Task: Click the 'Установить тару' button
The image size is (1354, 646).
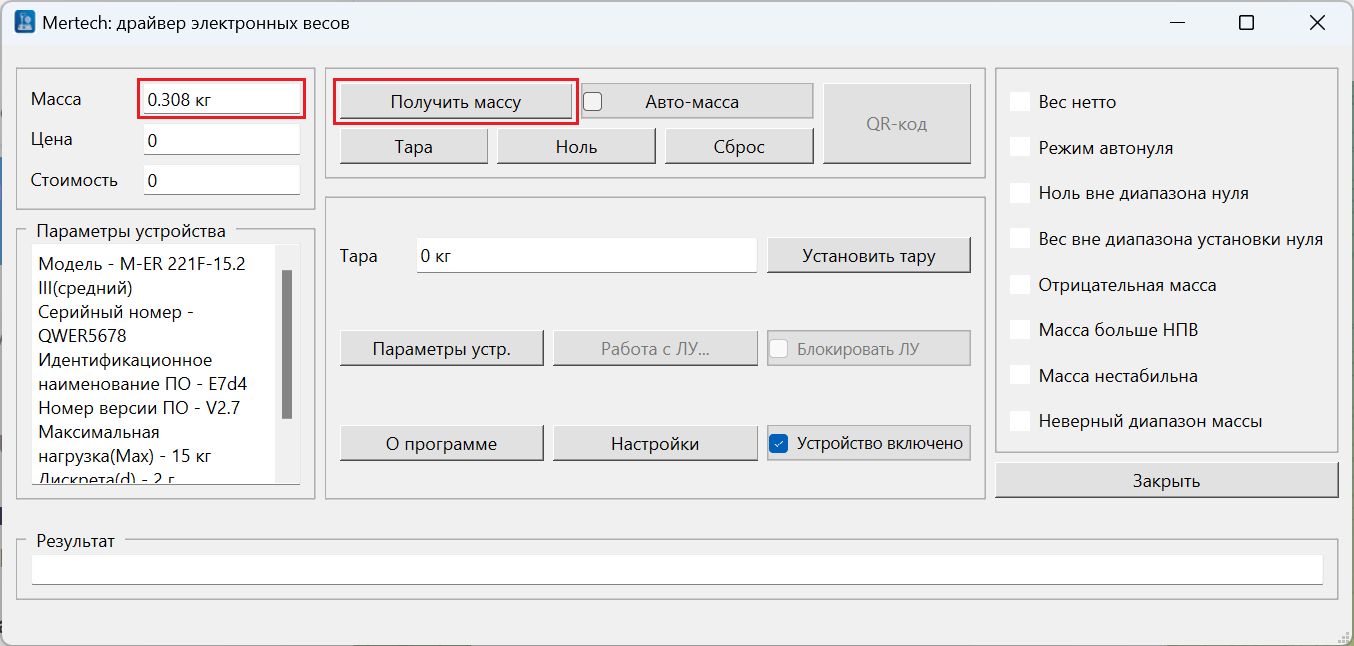Action: [868, 255]
